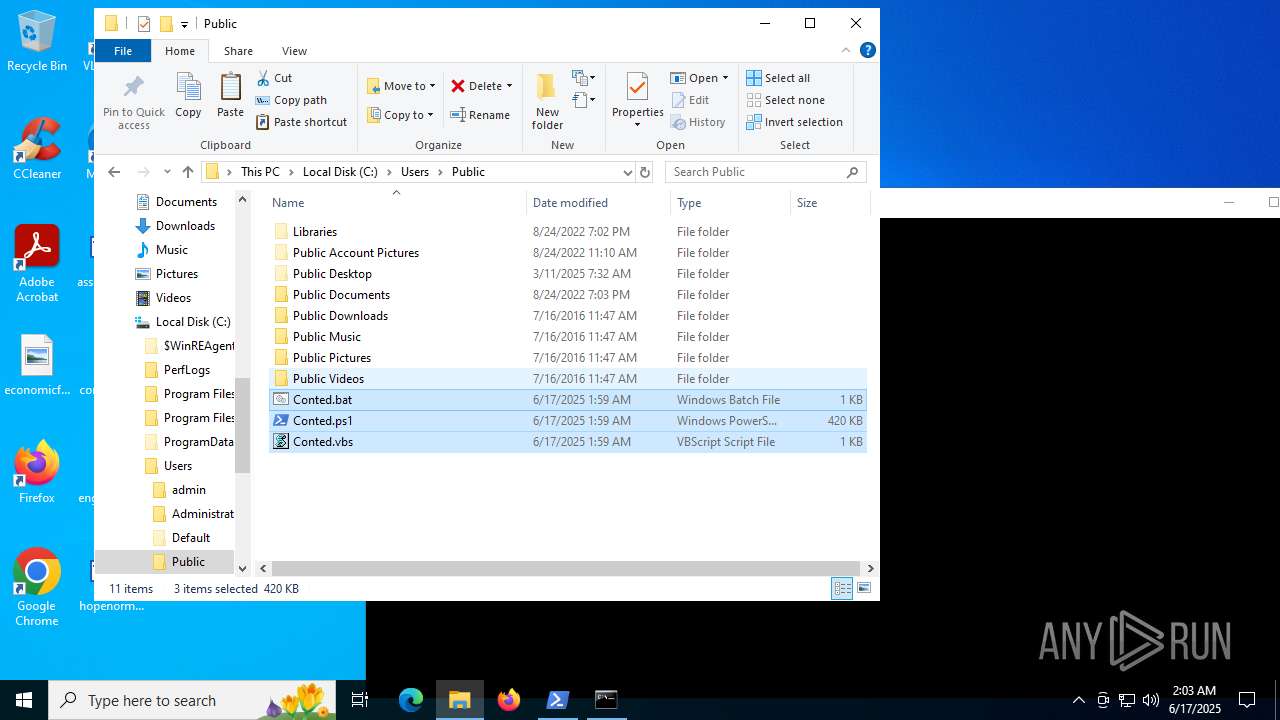Select Paste shortcut option
Image resolution: width=1280 pixels, height=720 pixels.
click(301, 122)
